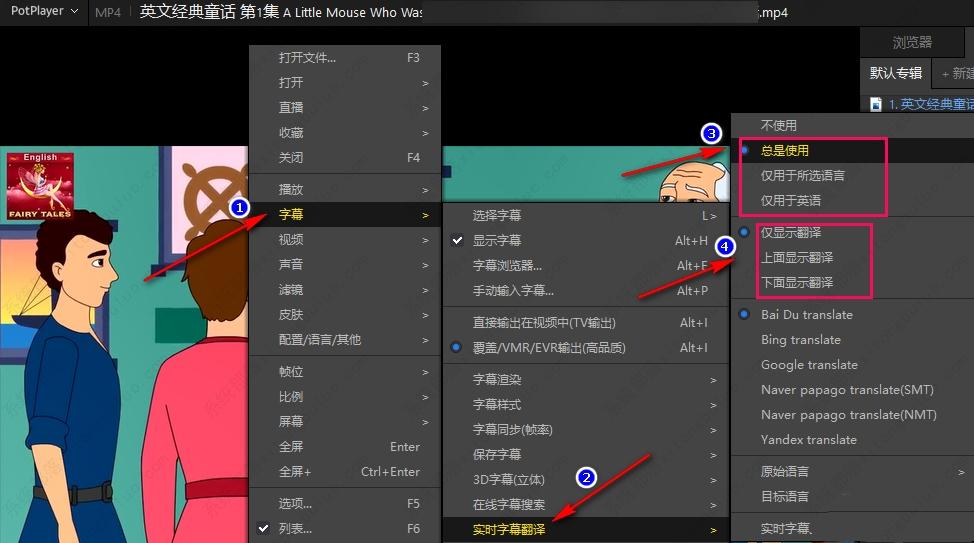Image resolution: width=974 pixels, height=543 pixels.
Task: Expand the 原始语言 submenu
Action: tap(853, 472)
